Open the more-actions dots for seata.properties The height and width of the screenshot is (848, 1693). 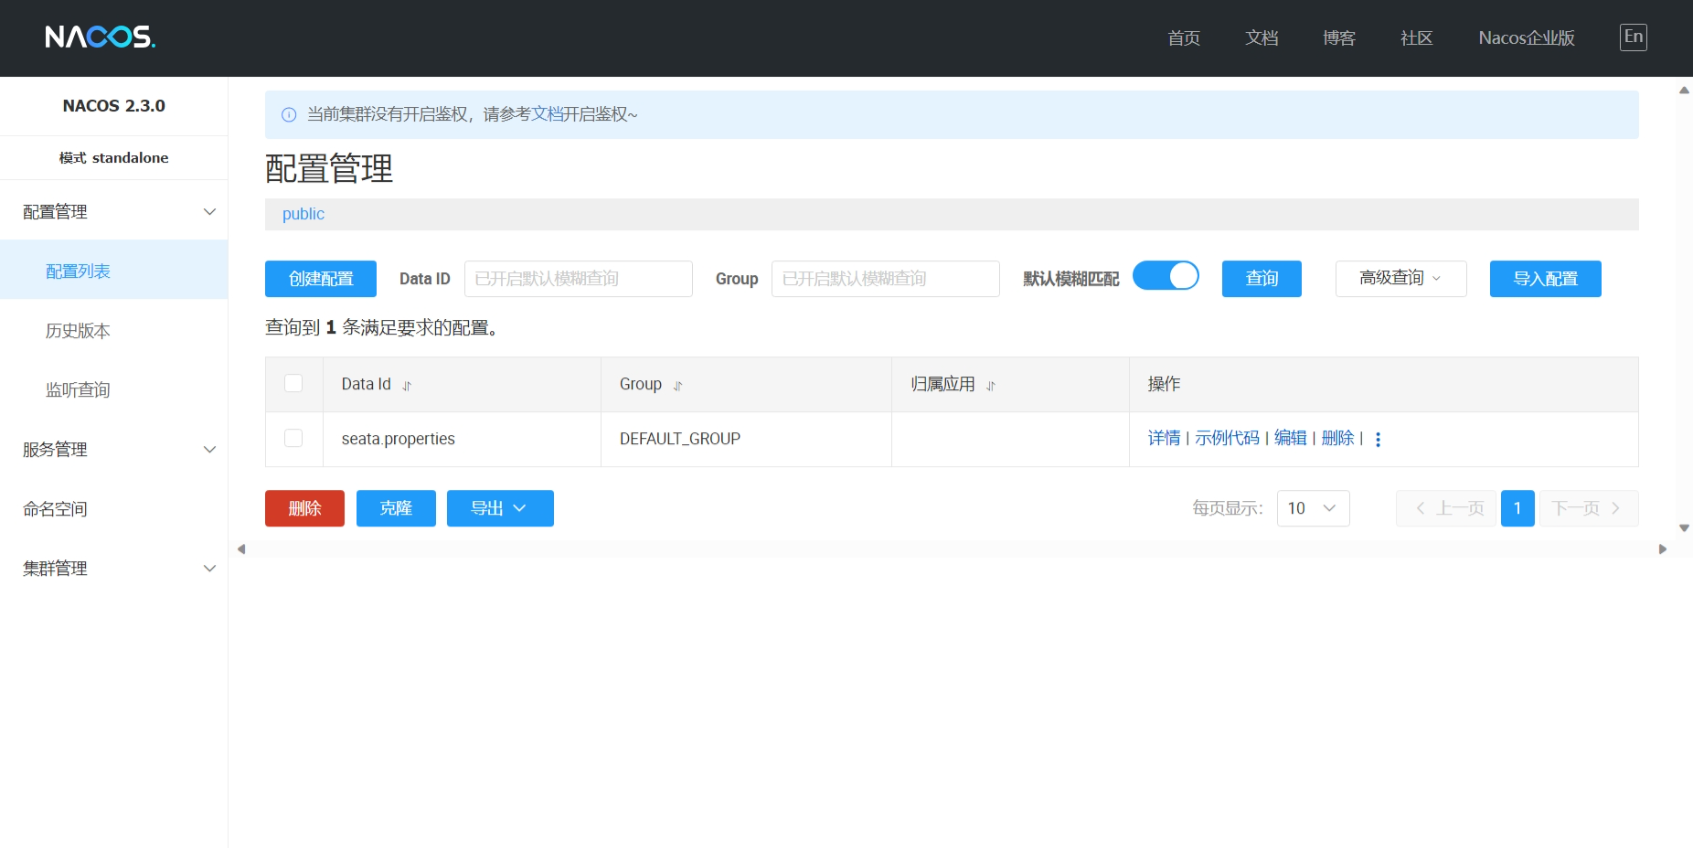(x=1378, y=439)
